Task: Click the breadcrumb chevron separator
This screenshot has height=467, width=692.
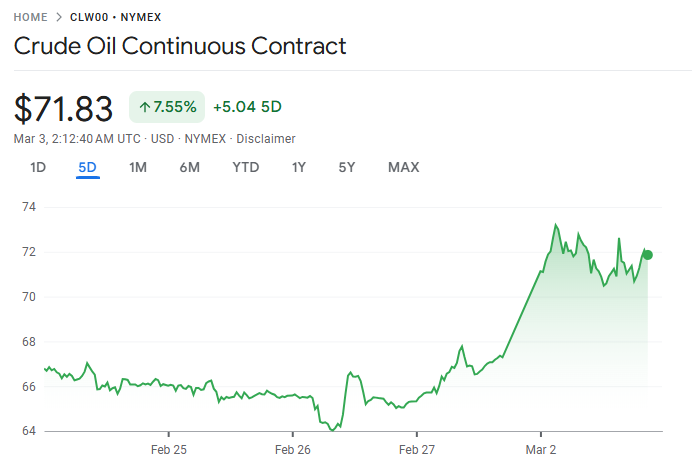Action: point(61,17)
